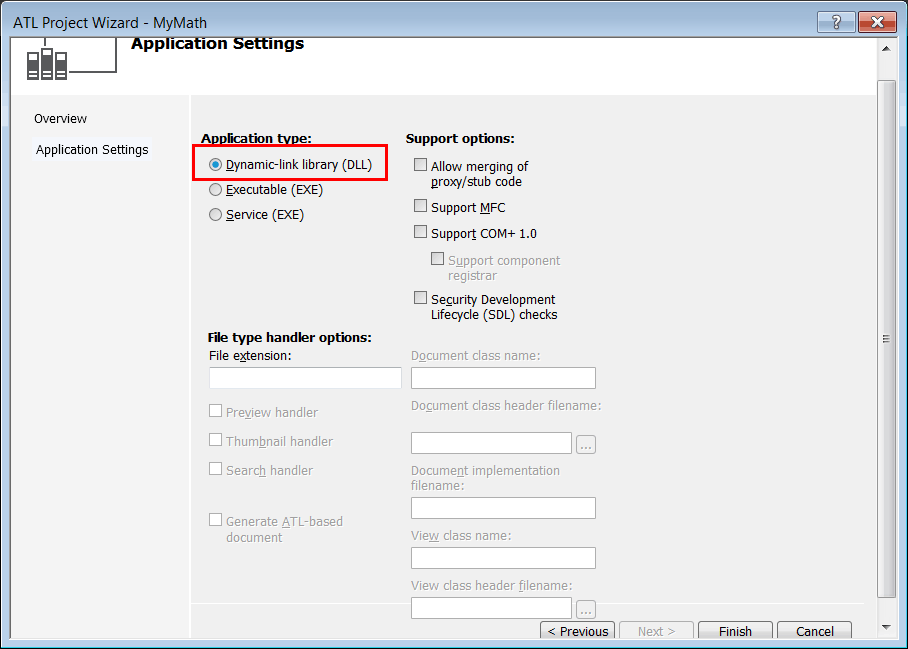
Task: Click the vertical scrollbar thumb
Action: tap(886, 339)
